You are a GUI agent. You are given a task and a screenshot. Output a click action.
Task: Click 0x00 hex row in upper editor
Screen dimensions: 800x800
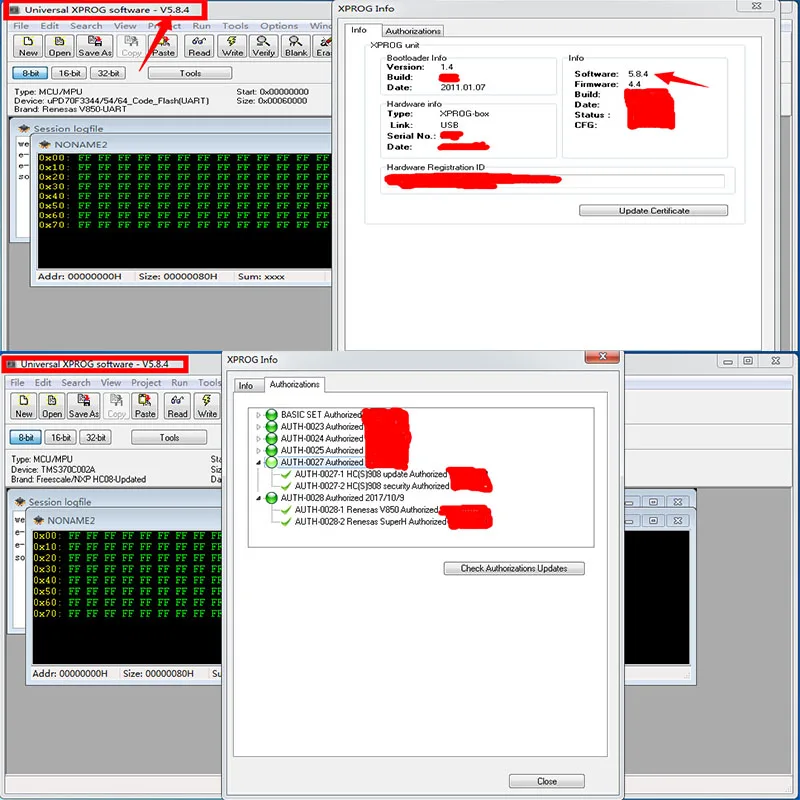coord(184,158)
